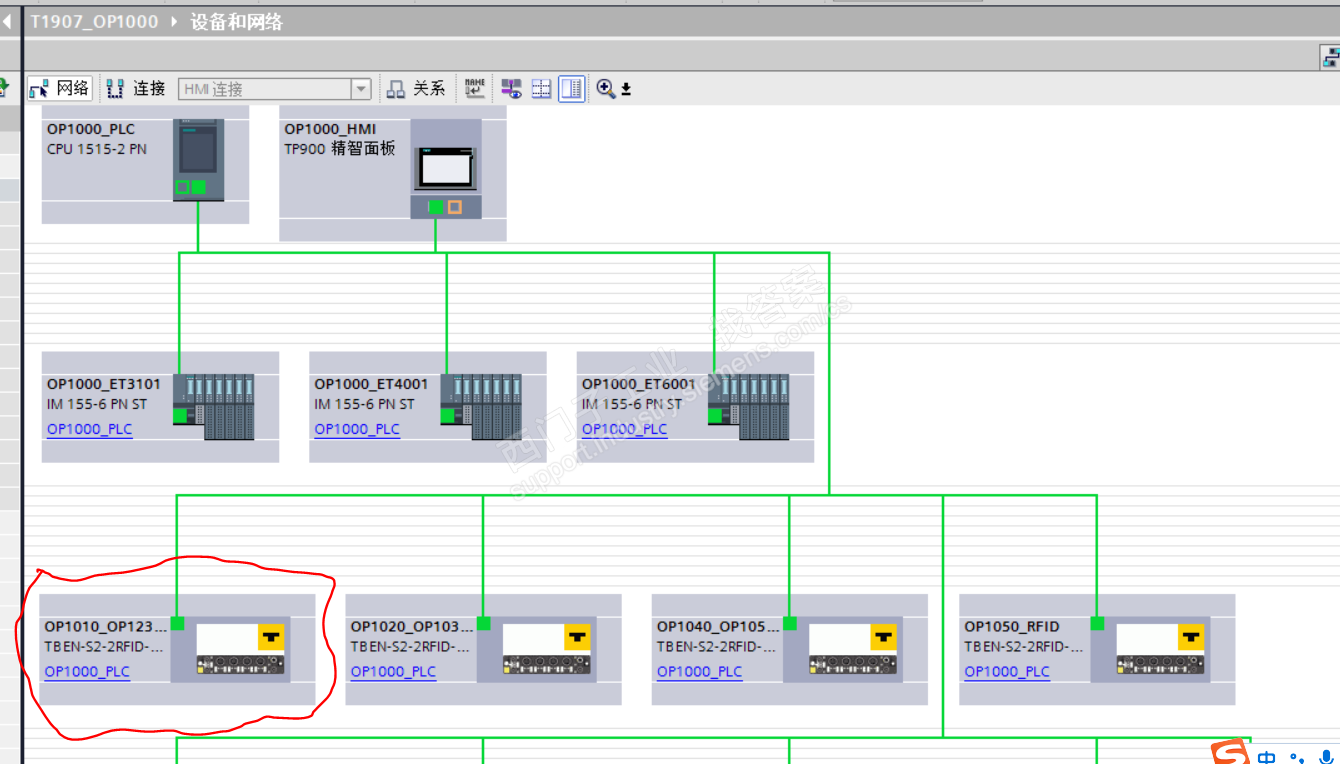Screen dimensions: 1340x764
Task: Open OP1000_PLC link under OP1020_OP103
Action: coord(393,672)
